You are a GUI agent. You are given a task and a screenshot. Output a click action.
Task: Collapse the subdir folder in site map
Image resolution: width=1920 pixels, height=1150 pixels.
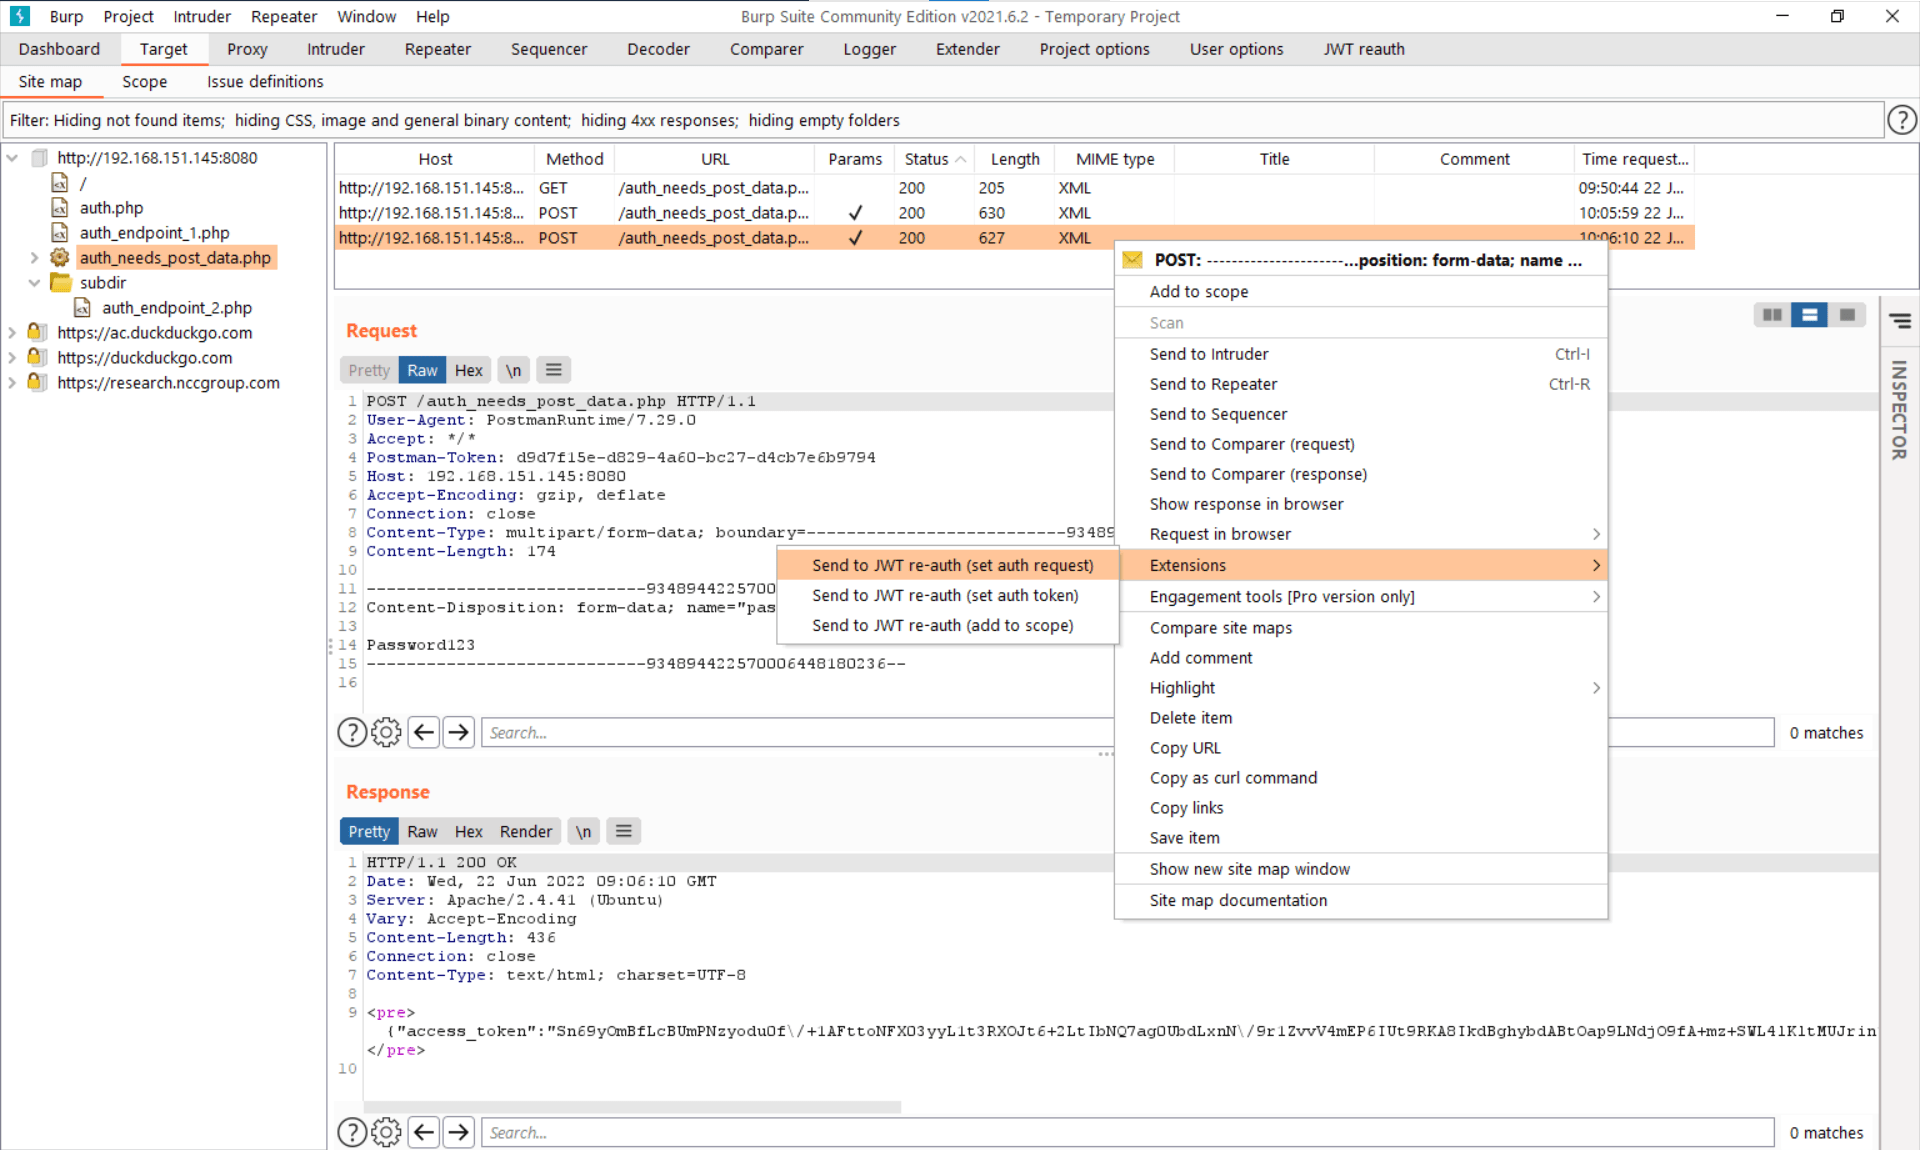(35, 283)
